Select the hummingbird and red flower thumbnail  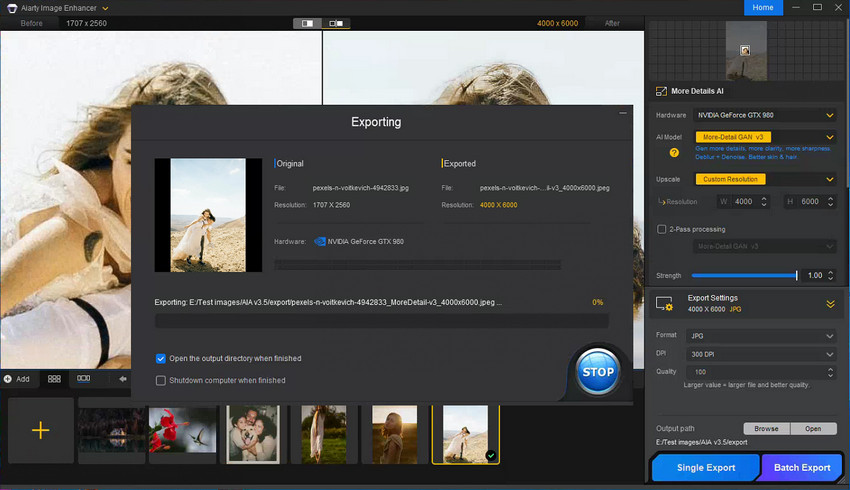click(x=181, y=430)
